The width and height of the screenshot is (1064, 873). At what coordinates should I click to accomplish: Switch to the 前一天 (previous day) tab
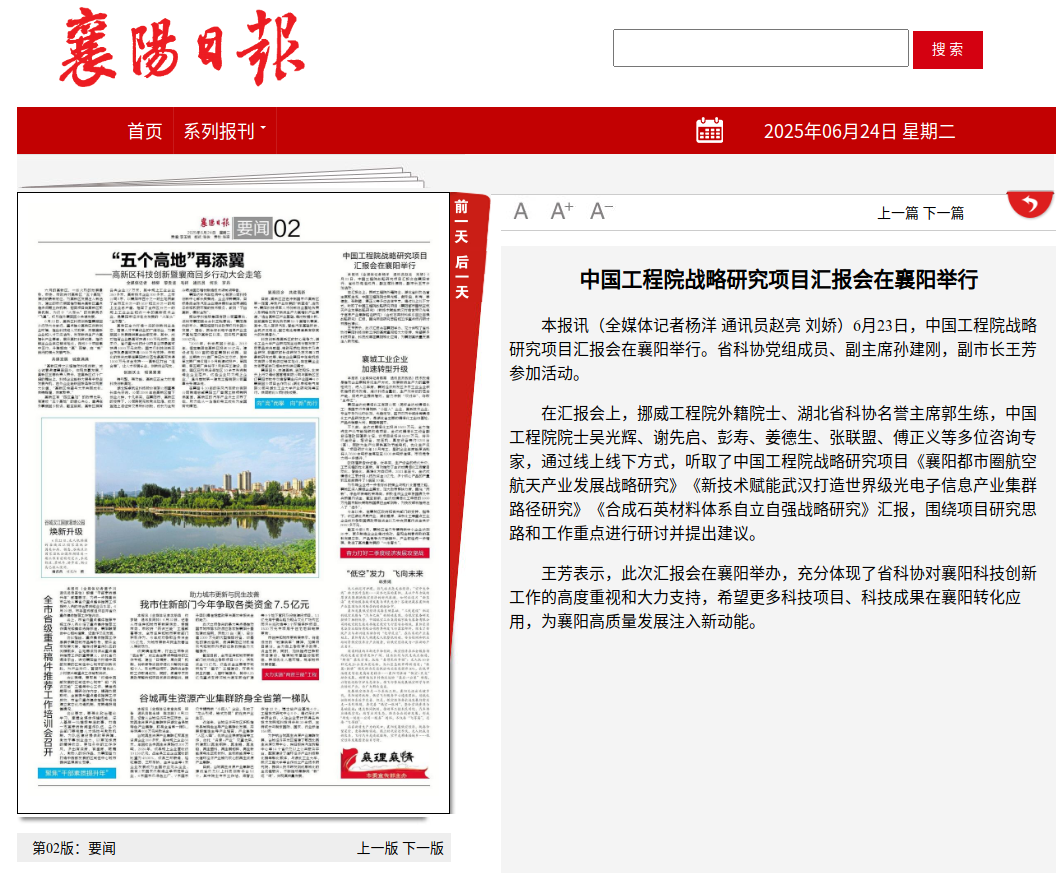(x=460, y=223)
